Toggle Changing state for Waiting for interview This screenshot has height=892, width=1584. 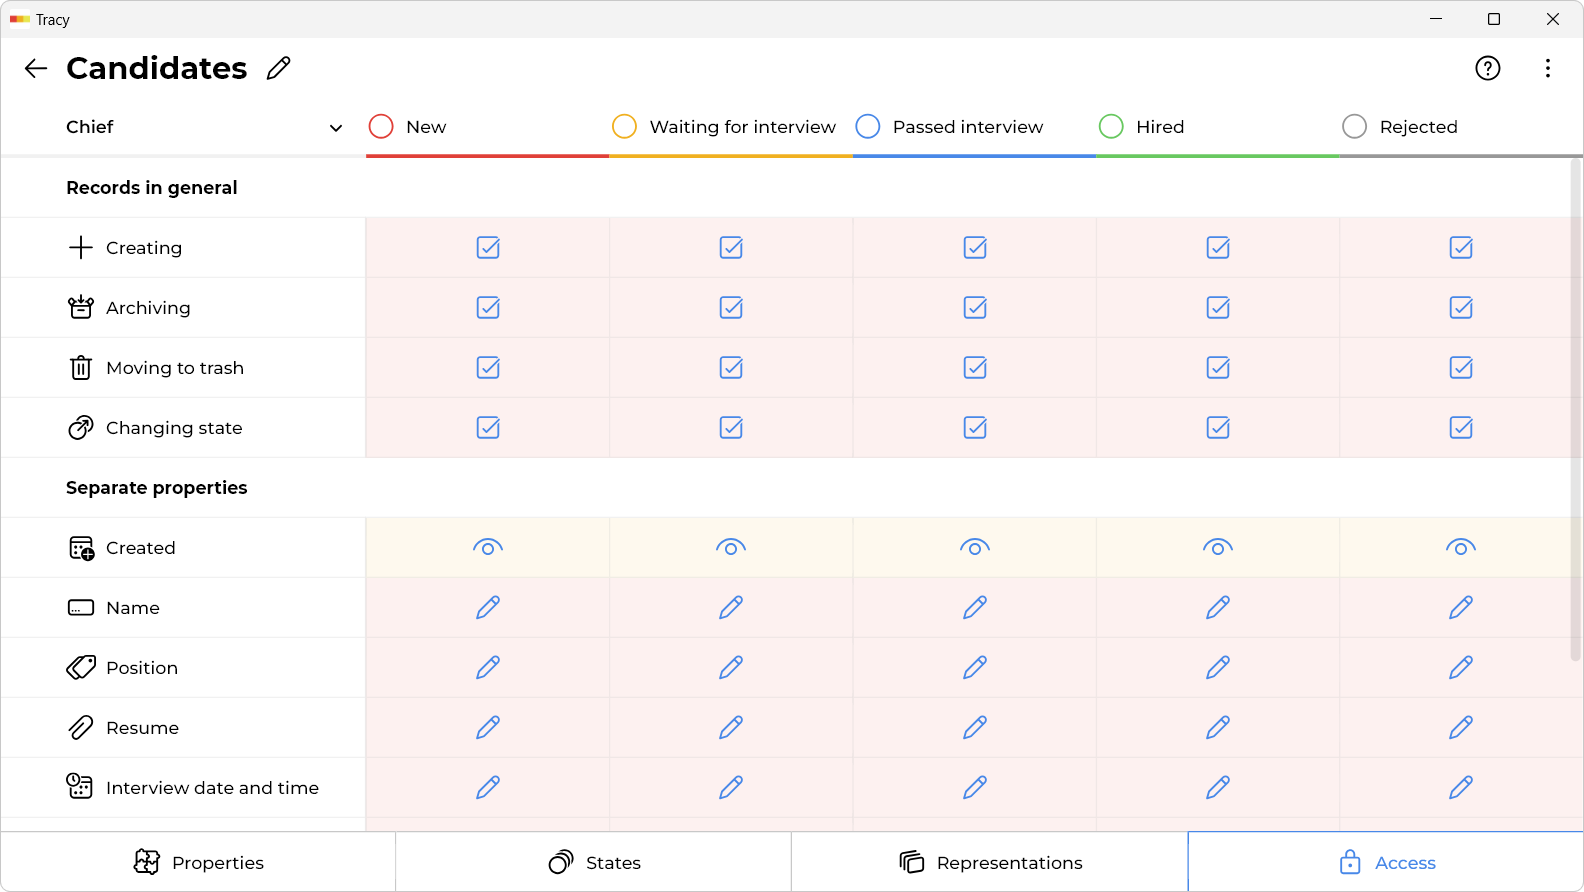point(731,427)
